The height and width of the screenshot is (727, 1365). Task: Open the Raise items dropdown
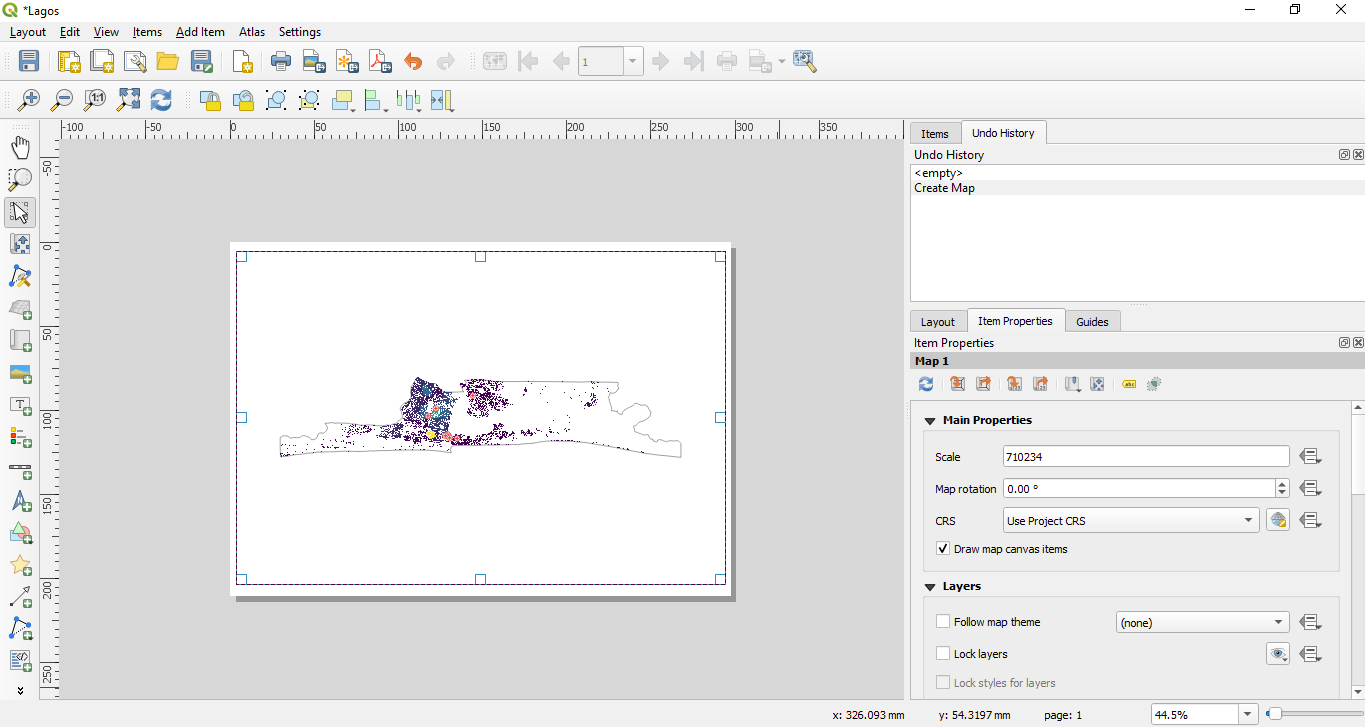(x=343, y=100)
